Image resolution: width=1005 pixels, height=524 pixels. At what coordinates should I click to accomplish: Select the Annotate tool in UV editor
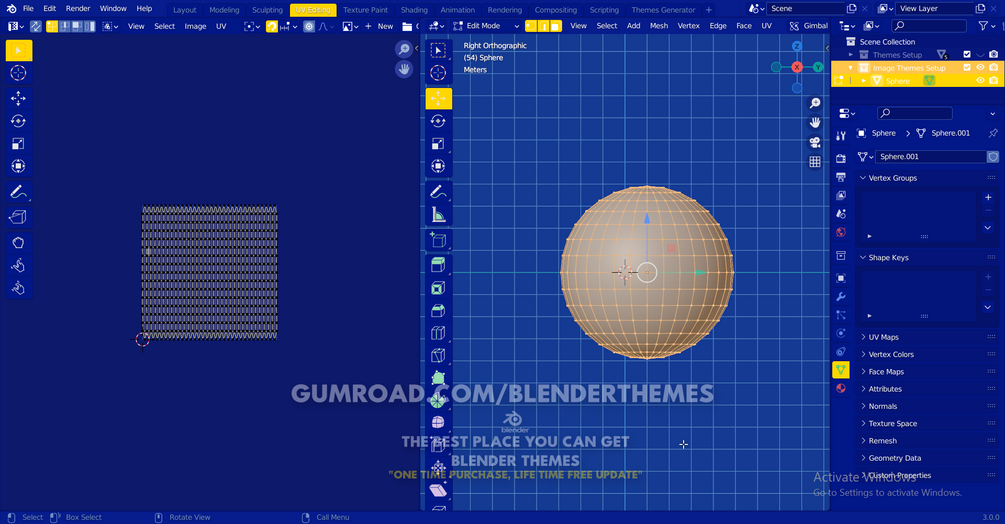click(19, 192)
